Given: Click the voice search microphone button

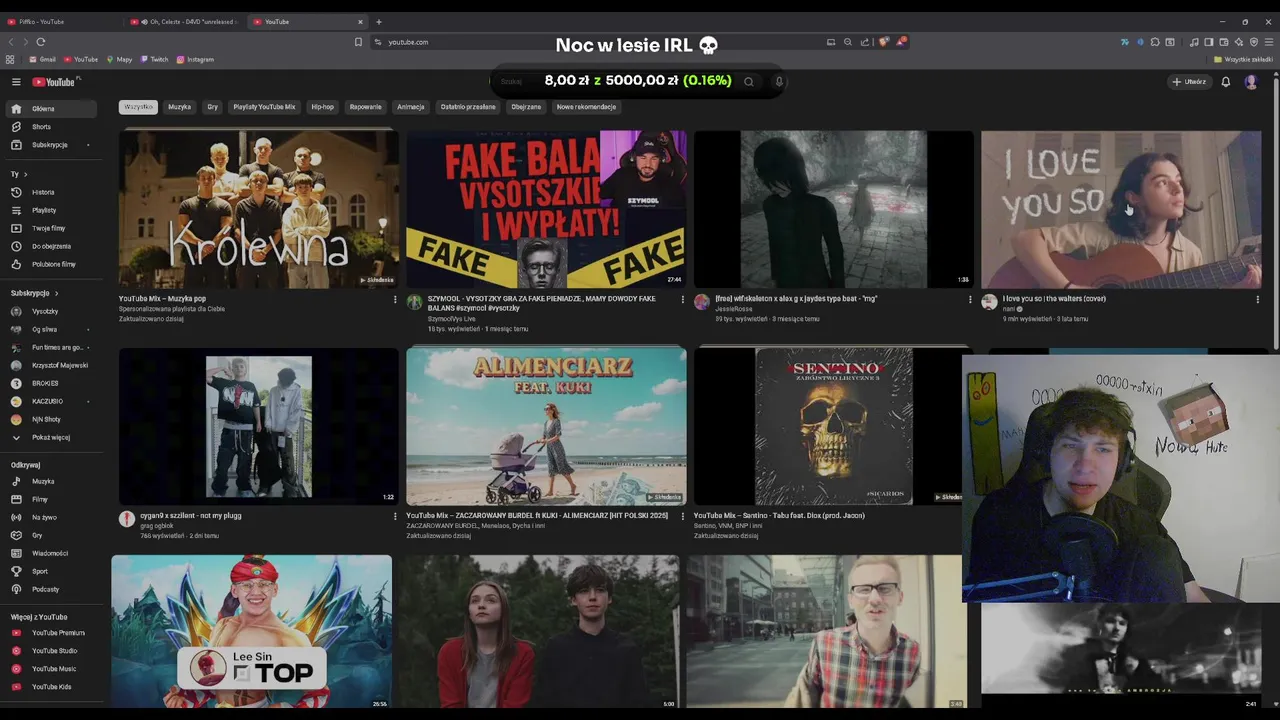Looking at the screenshot, I should [x=779, y=82].
